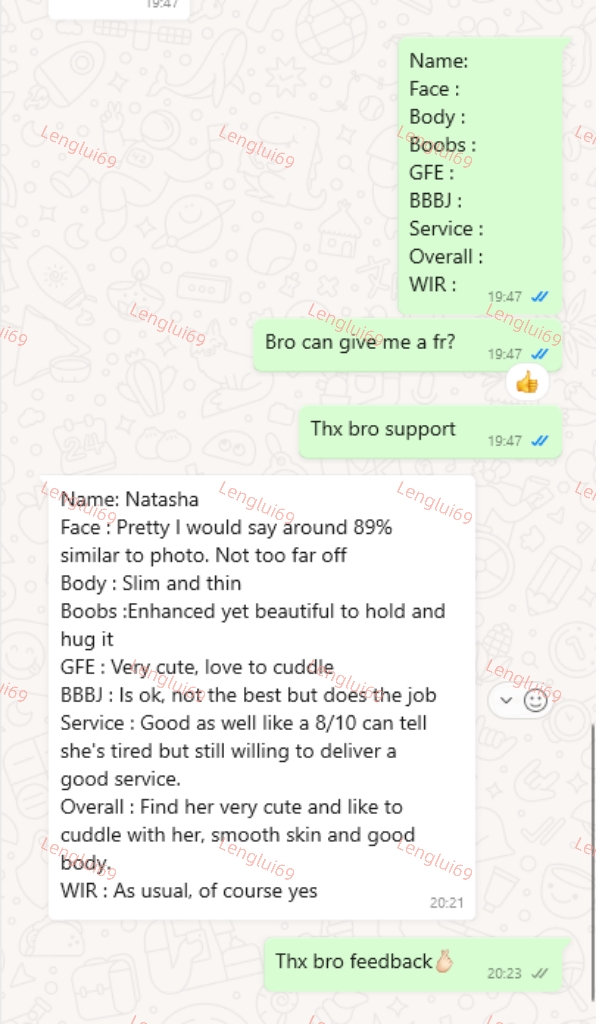Click blue read ticks on the template message

point(540,296)
